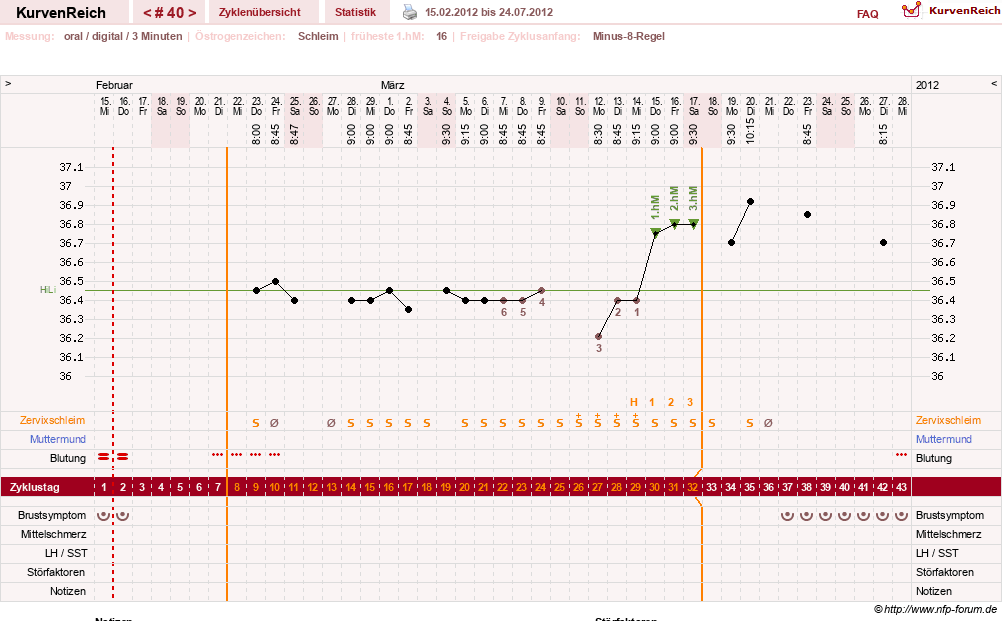This screenshot has height=621, width=1002.
Task: Select the breast symptom icon on cycle day 43
Action: pos(901,515)
